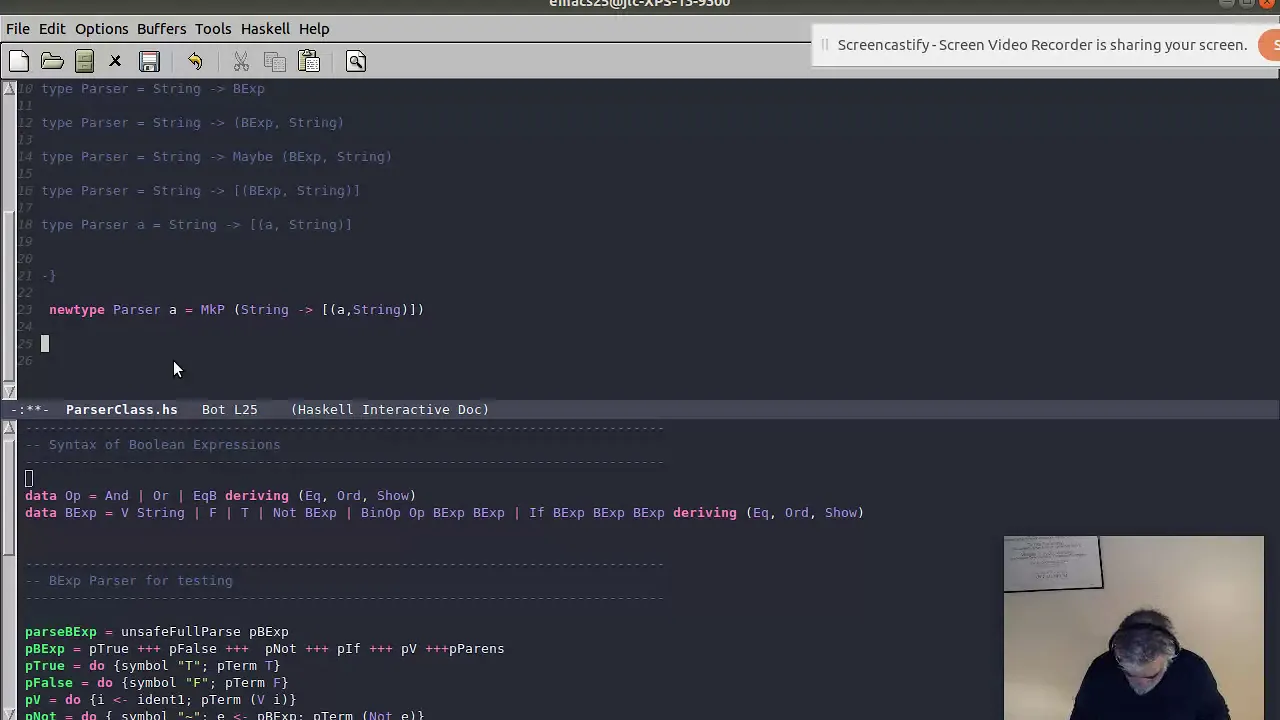The height and width of the screenshot is (720, 1280).
Task: Click the Cut scissors icon
Action: pos(241,62)
